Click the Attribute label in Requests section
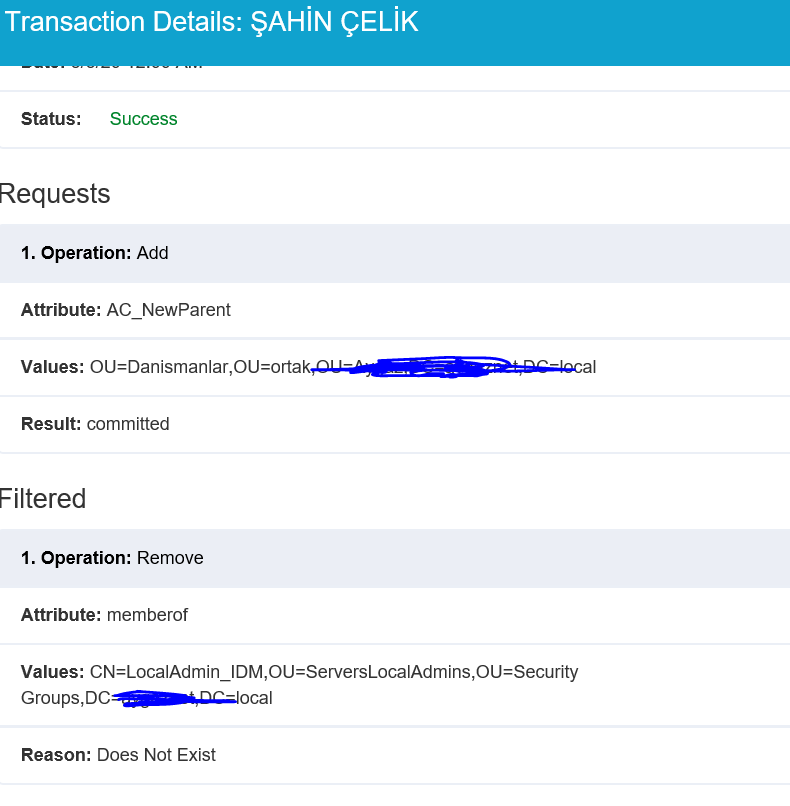This screenshot has width=790, height=806. [x=61, y=310]
